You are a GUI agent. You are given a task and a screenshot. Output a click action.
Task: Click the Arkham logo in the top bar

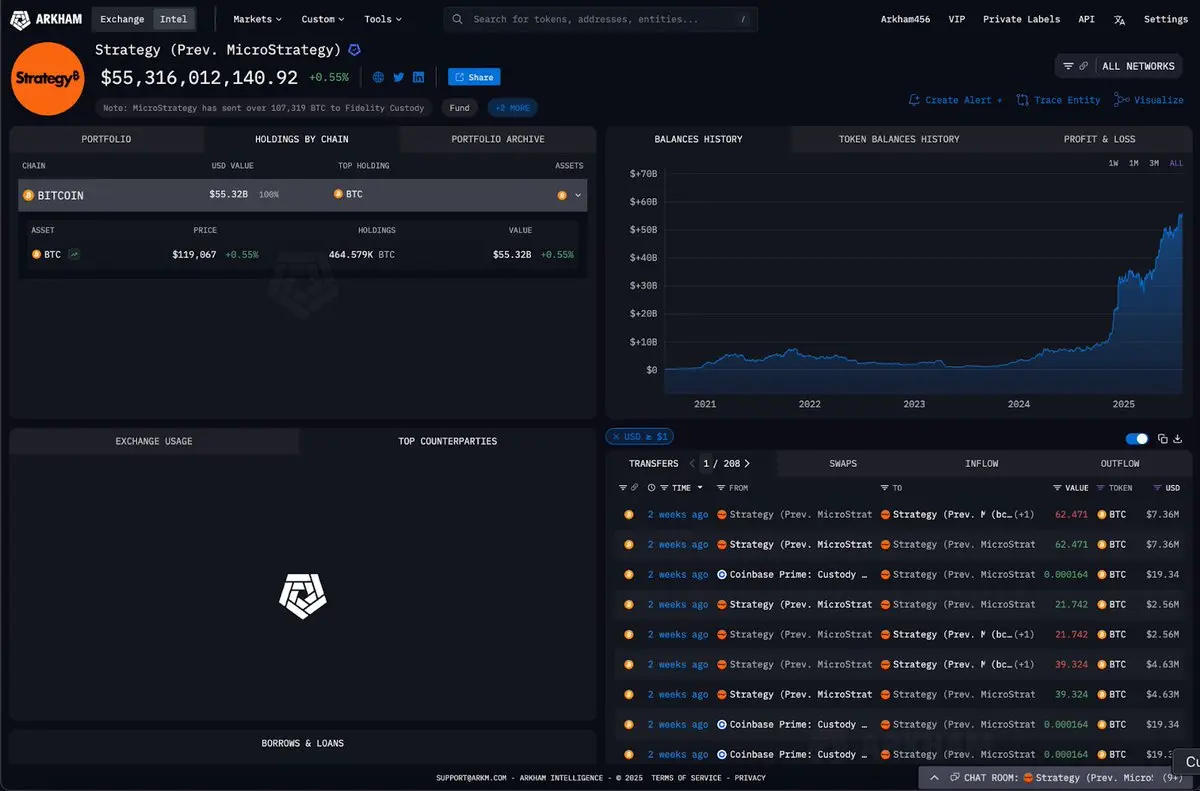click(46, 19)
